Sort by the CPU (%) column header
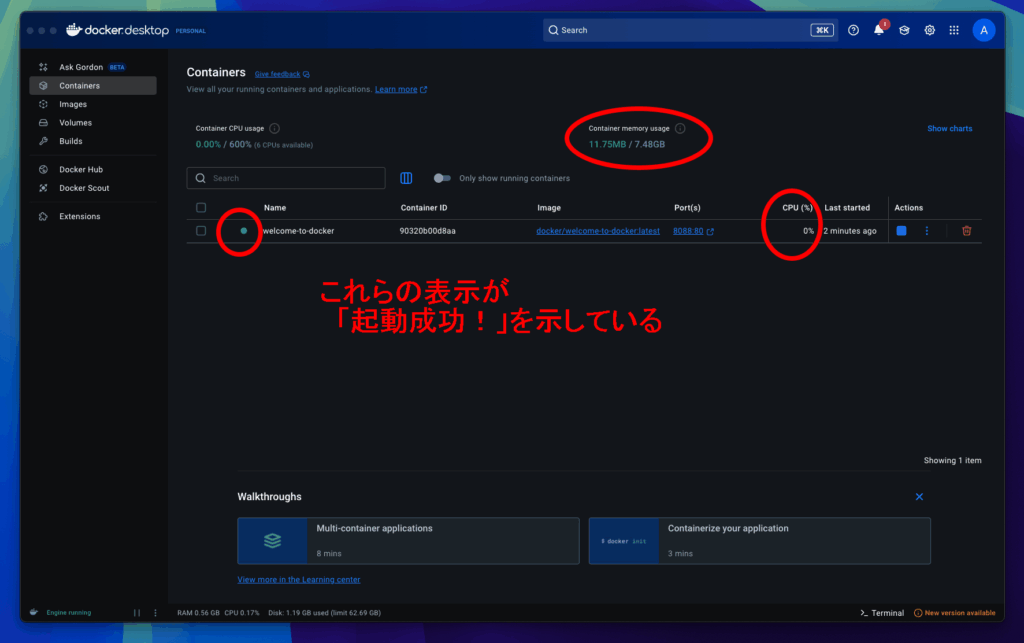Viewport: 1024px width, 643px height. coord(797,208)
